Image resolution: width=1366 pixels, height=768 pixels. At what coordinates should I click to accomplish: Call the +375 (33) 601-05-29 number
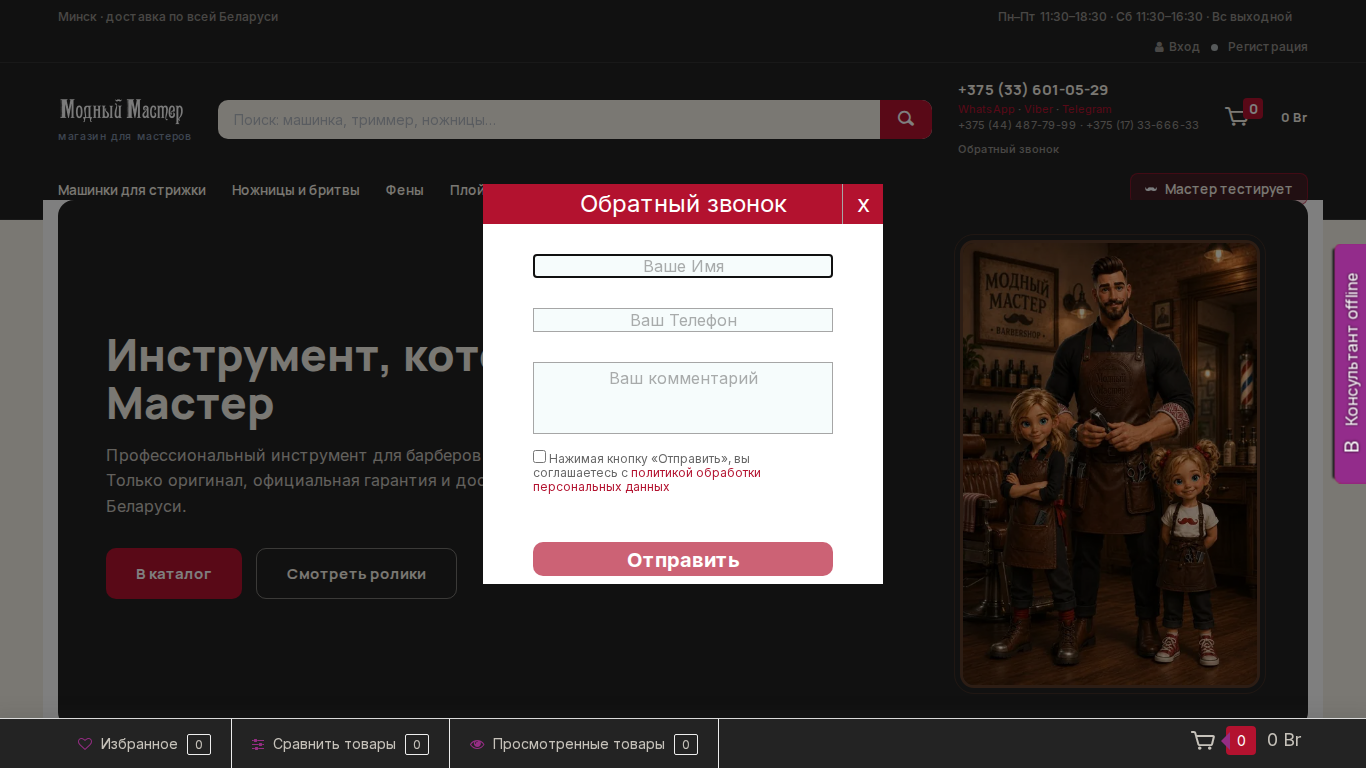pos(1033,90)
